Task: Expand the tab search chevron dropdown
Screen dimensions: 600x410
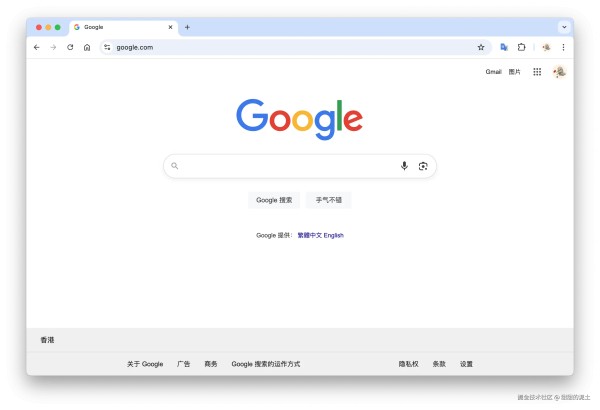Action: pyautogui.click(x=564, y=27)
